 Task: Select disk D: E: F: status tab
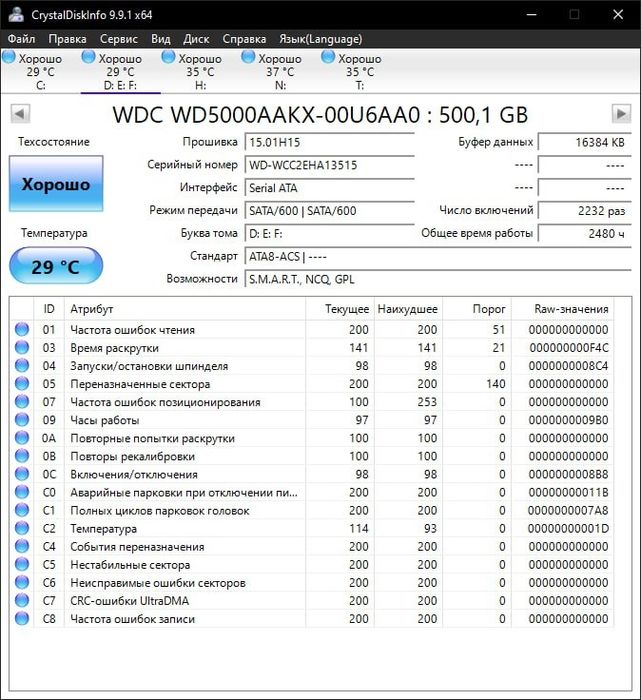coord(121,71)
